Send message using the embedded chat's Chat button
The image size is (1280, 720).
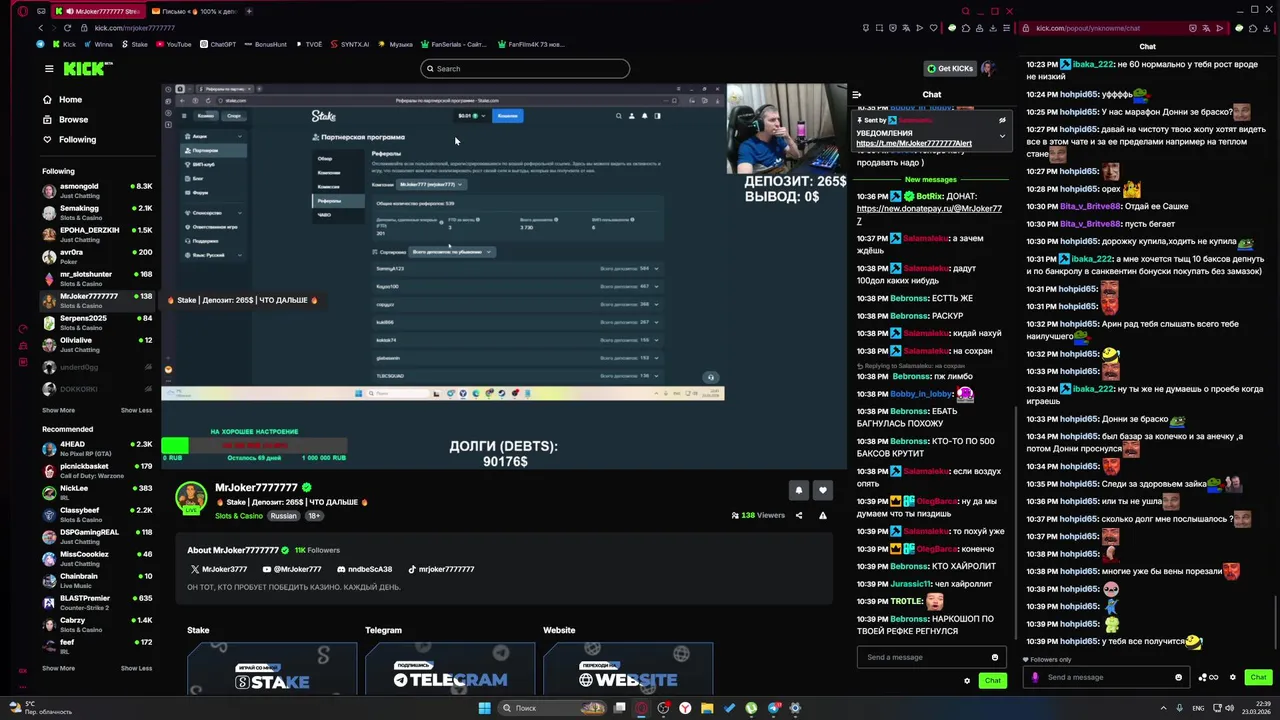992,681
